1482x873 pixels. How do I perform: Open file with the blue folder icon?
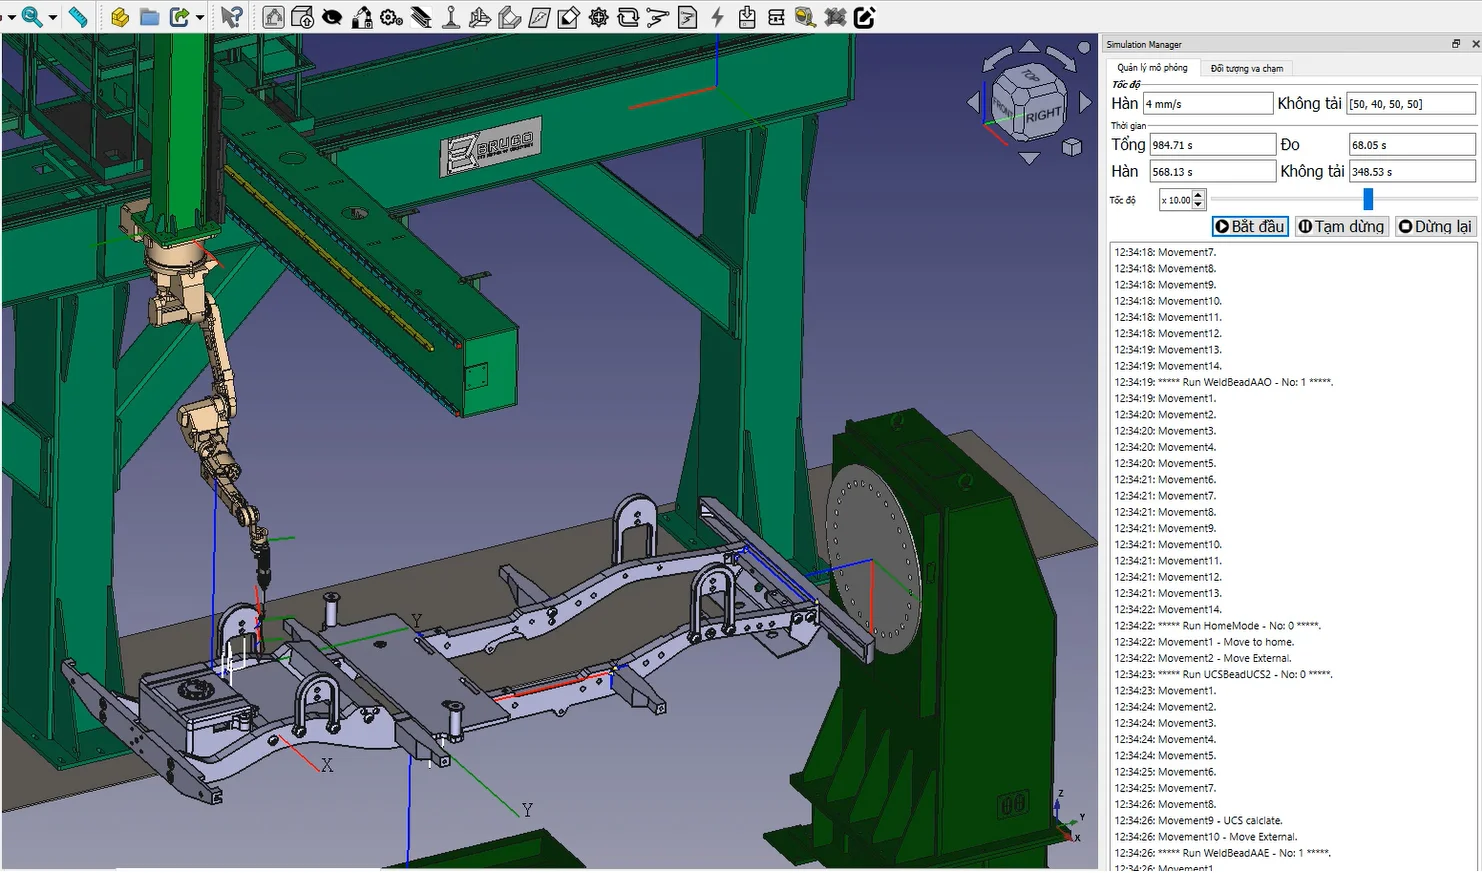pos(149,17)
